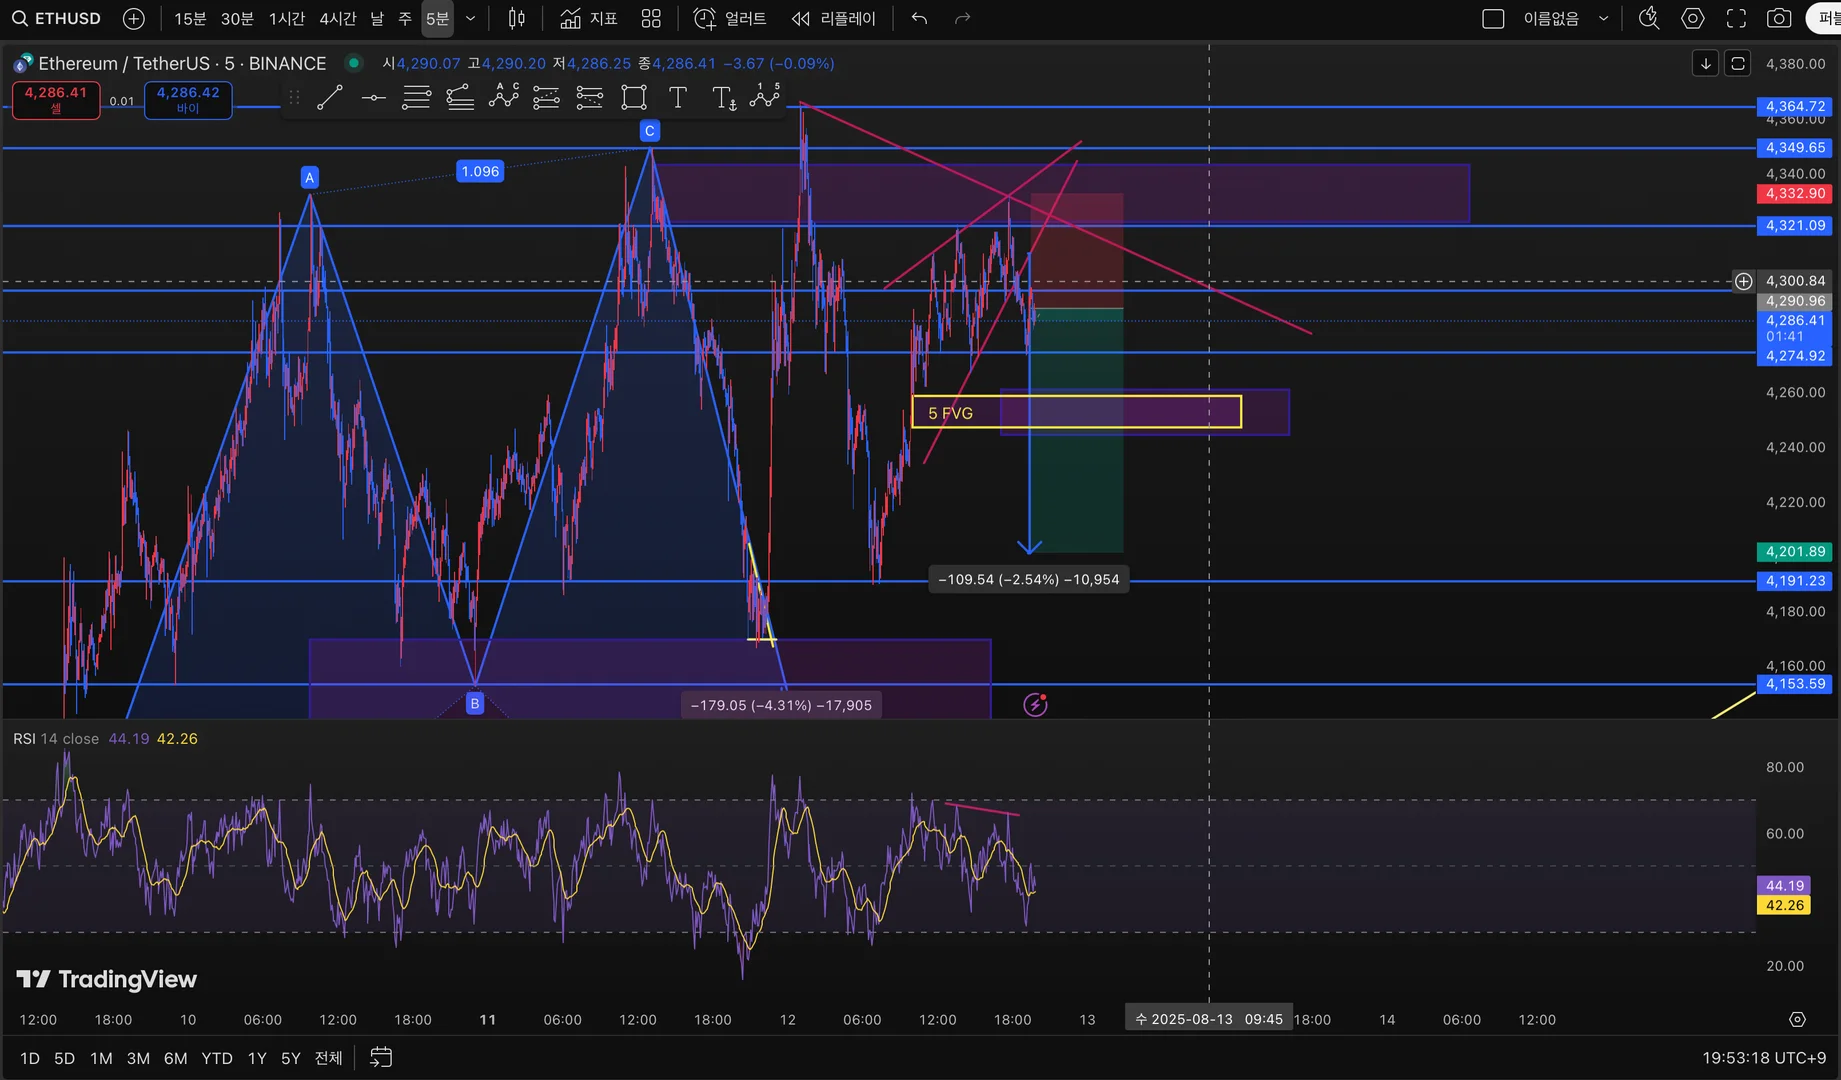Expand the time interval dropdown chevron
The image size is (1841, 1080).
point(470,18)
